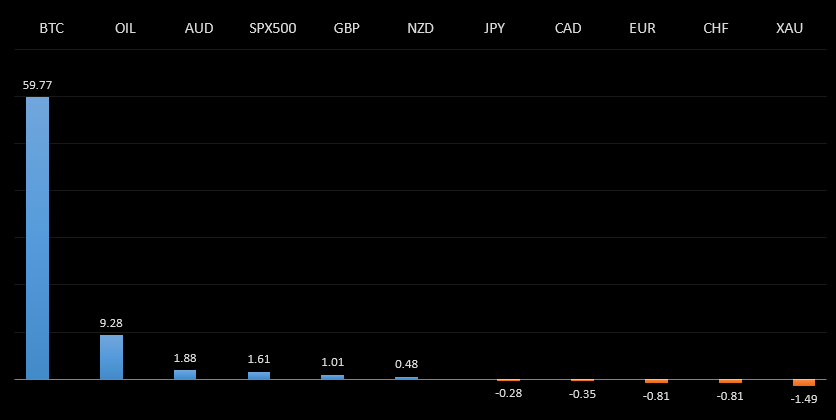Select the EUR category label

(642, 28)
